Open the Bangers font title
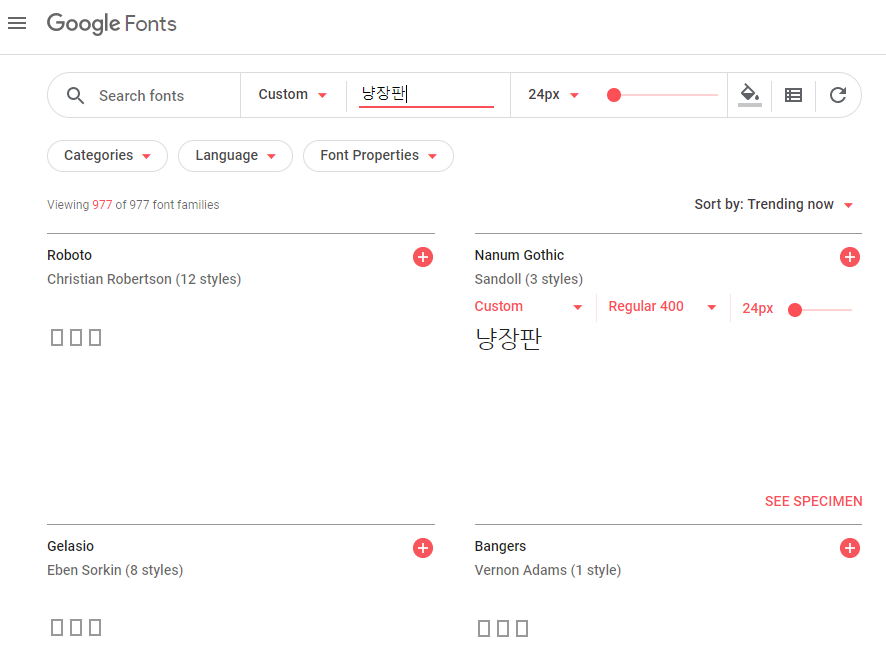 pyautogui.click(x=500, y=546)
